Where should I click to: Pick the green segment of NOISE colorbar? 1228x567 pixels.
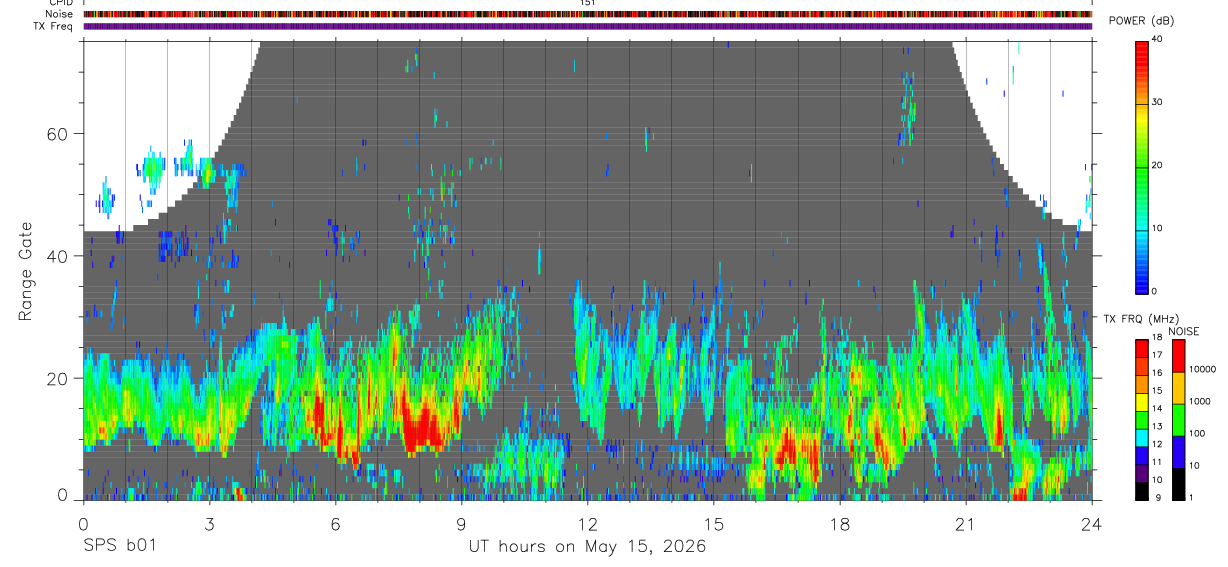(x=1178, y=420)
